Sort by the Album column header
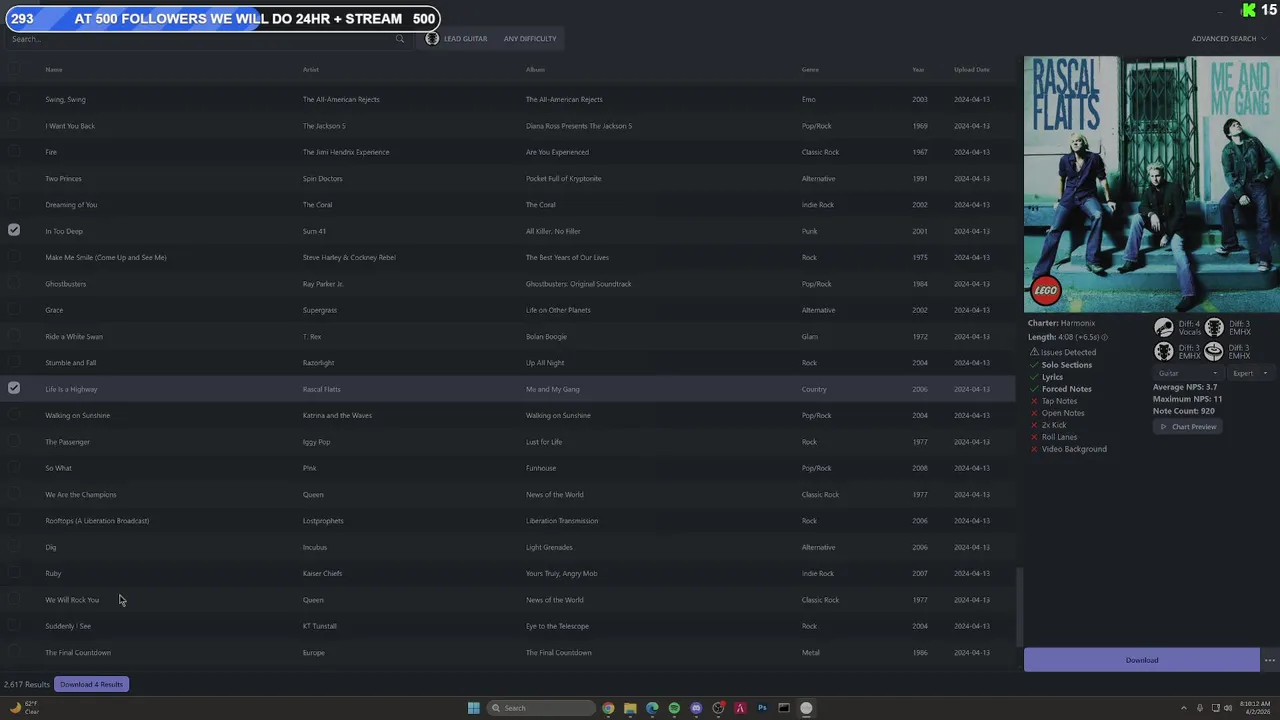Screen dimensions: 1280x720 tap(535, 70)
